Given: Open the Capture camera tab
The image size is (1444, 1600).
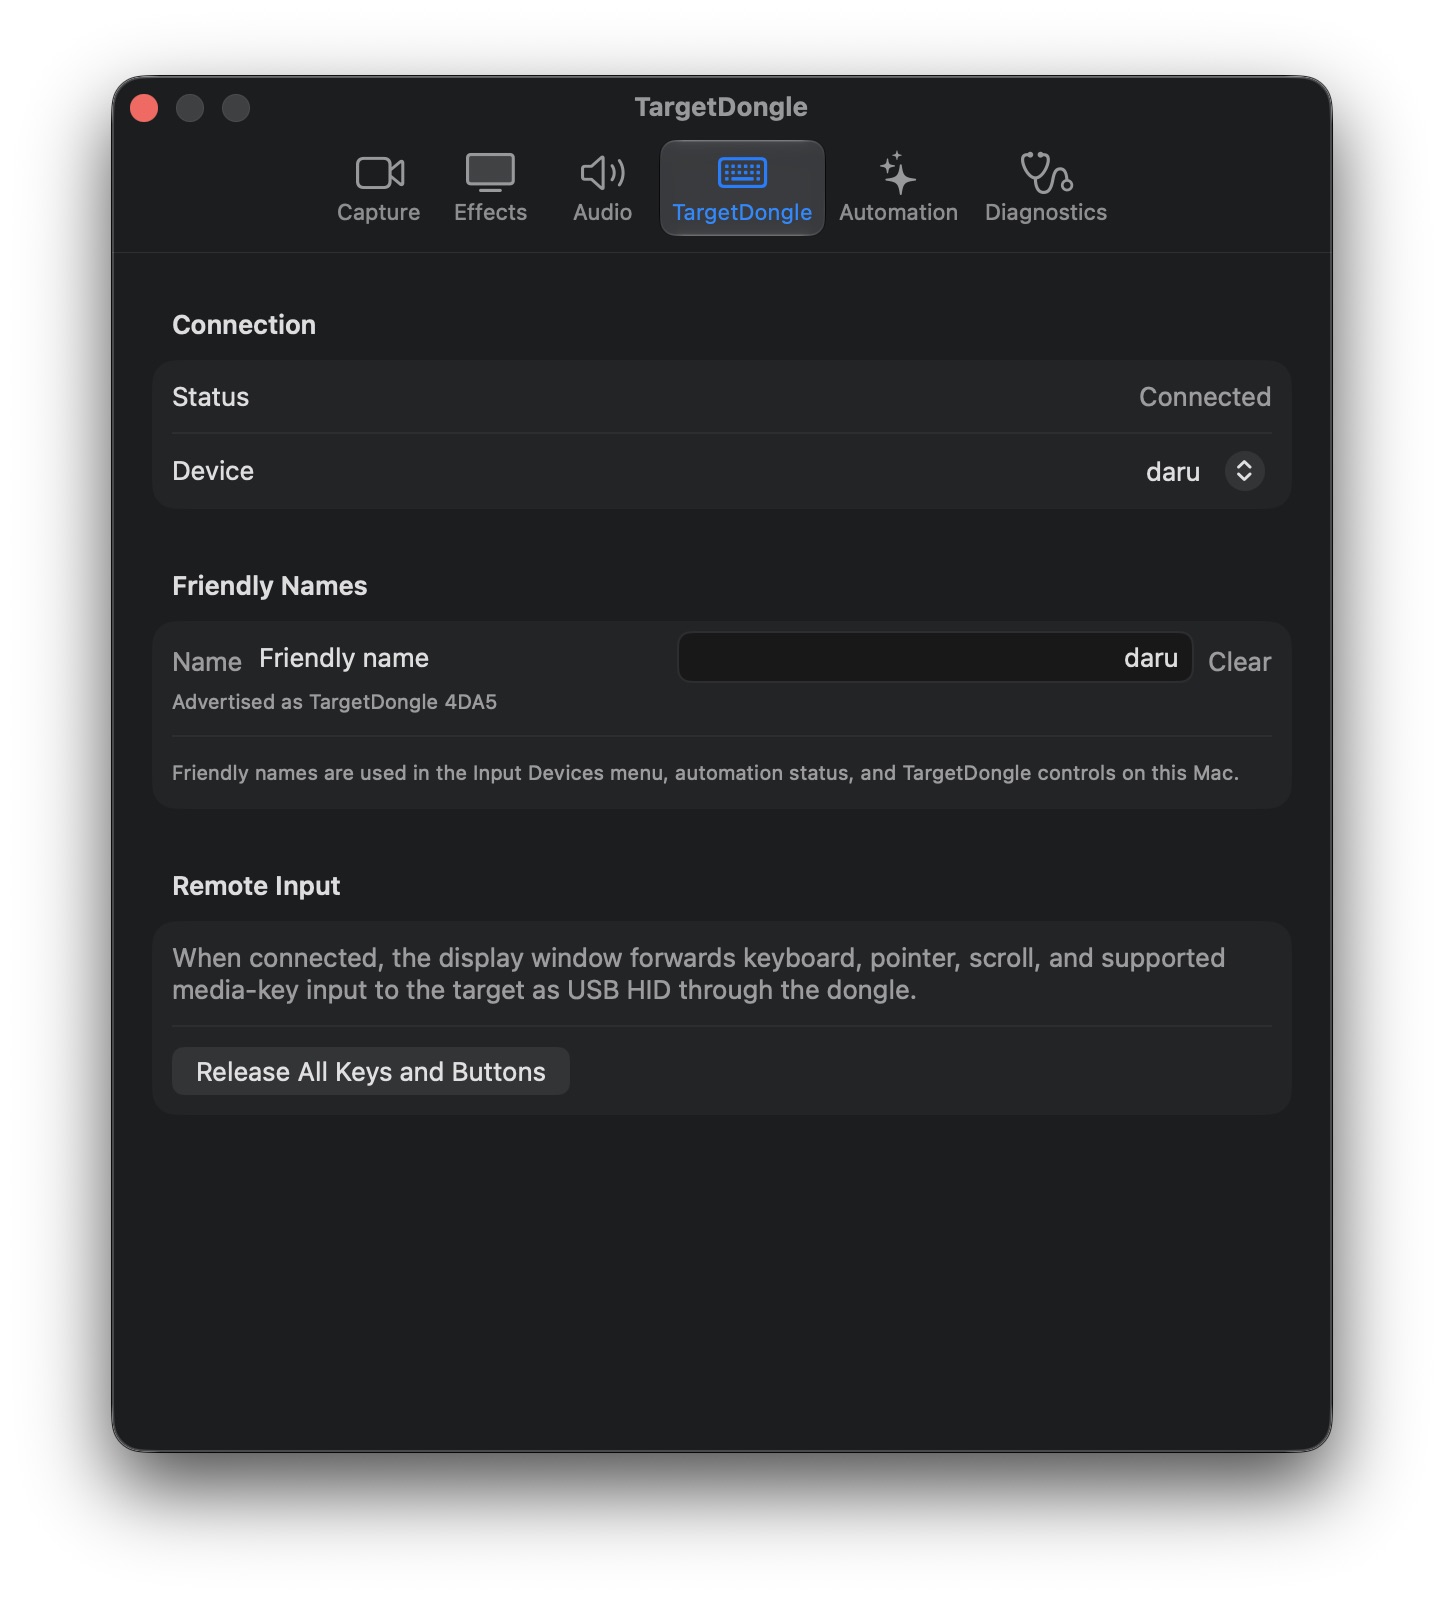Looking at the screenshot, I should click(x=378, y=188).
